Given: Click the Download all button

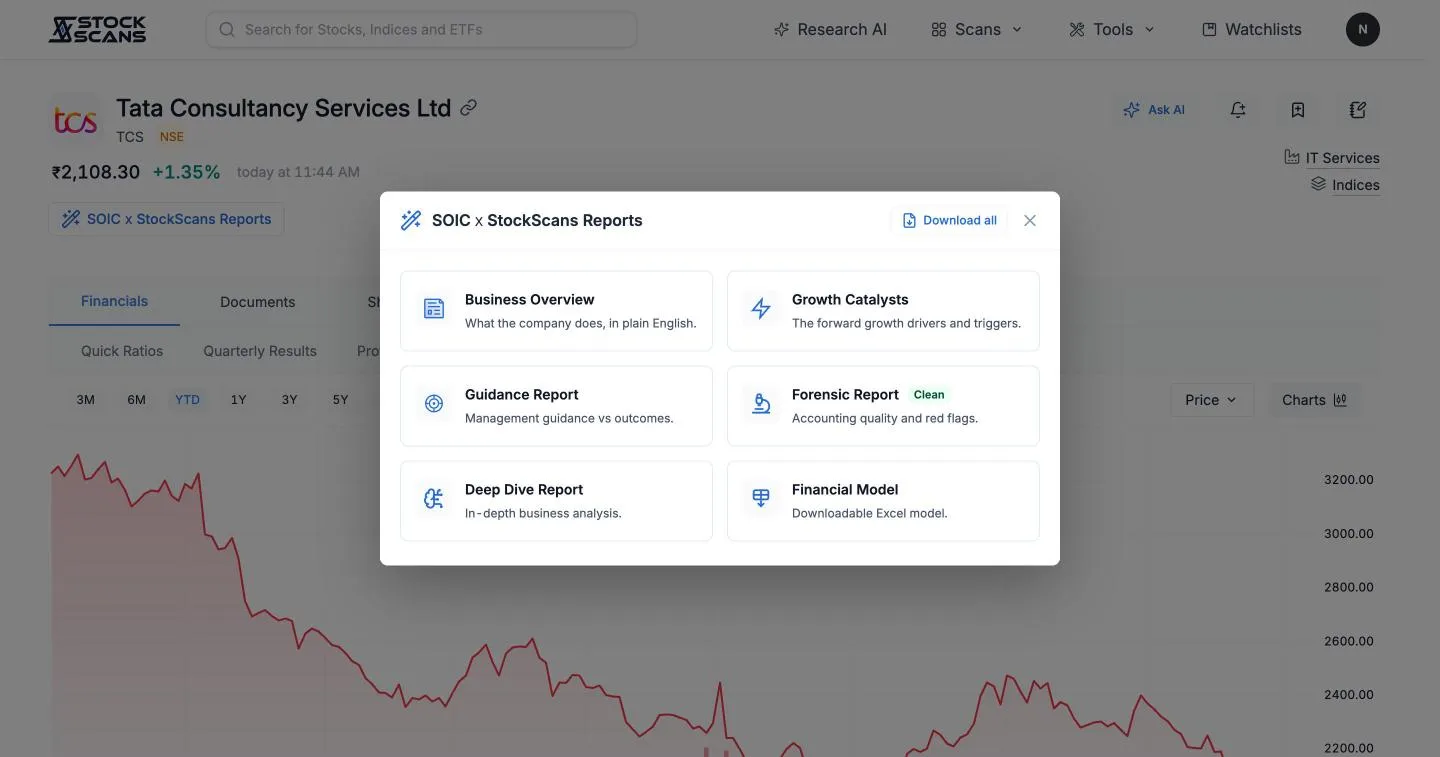Looking at the screenshot, I should click(950, 220).
